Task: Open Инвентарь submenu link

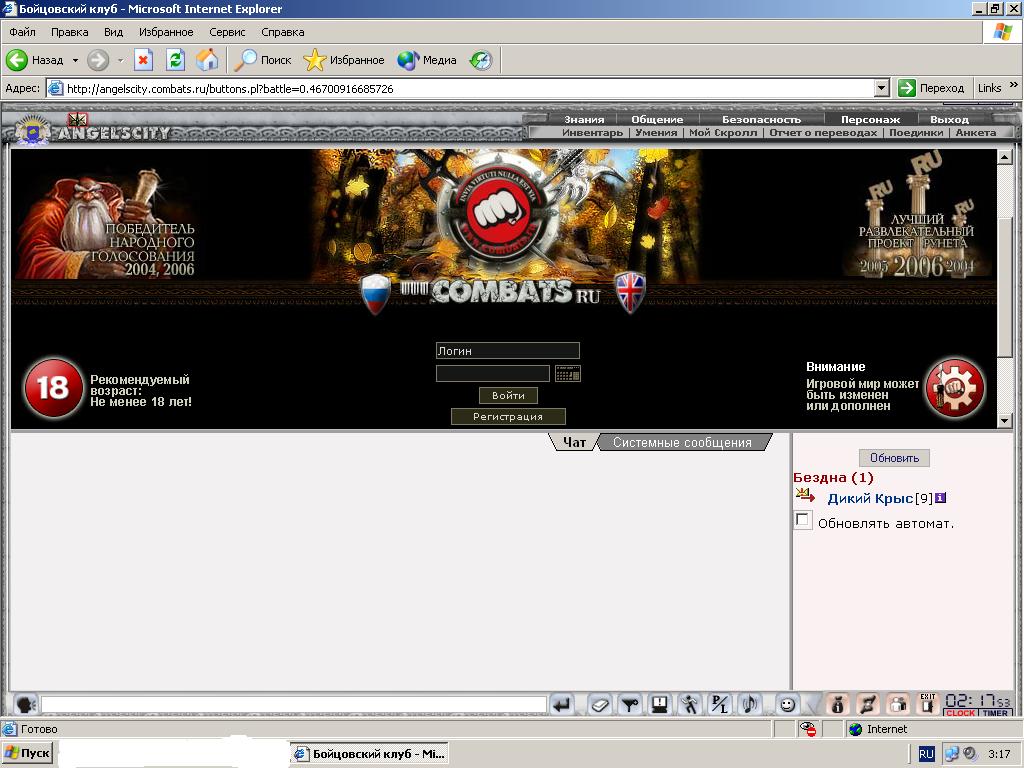Action: [592, 133]
